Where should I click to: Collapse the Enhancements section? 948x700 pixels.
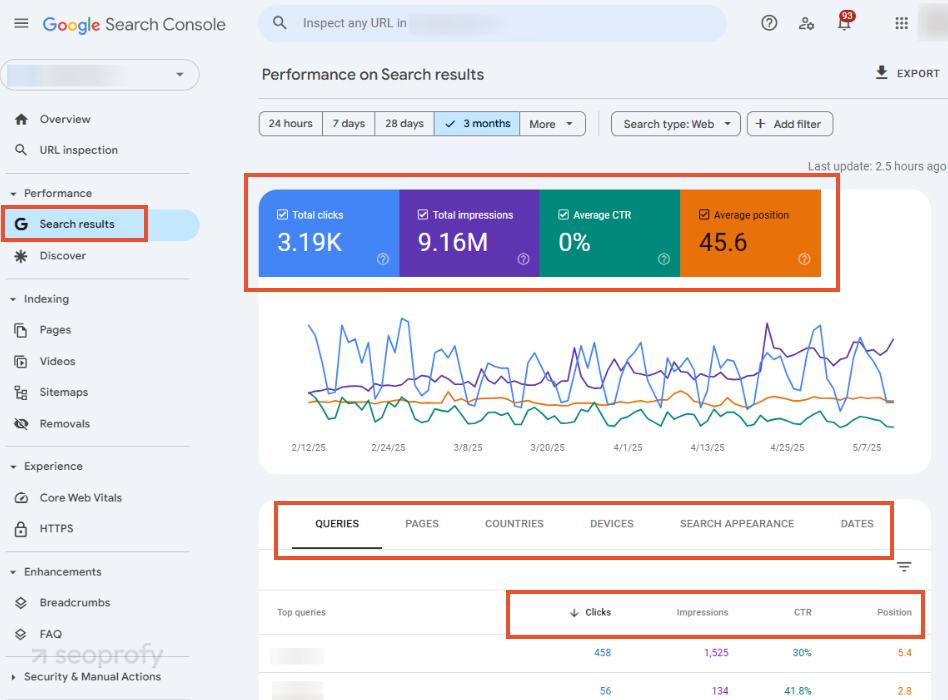coord(13,572)
